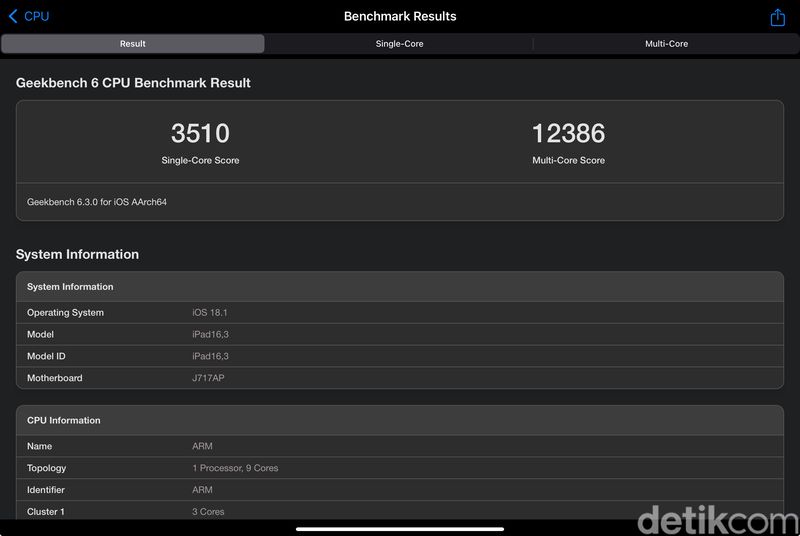Select the Multi-Core Score label
The height and width of the screenshot is (536, 800).
568,160
